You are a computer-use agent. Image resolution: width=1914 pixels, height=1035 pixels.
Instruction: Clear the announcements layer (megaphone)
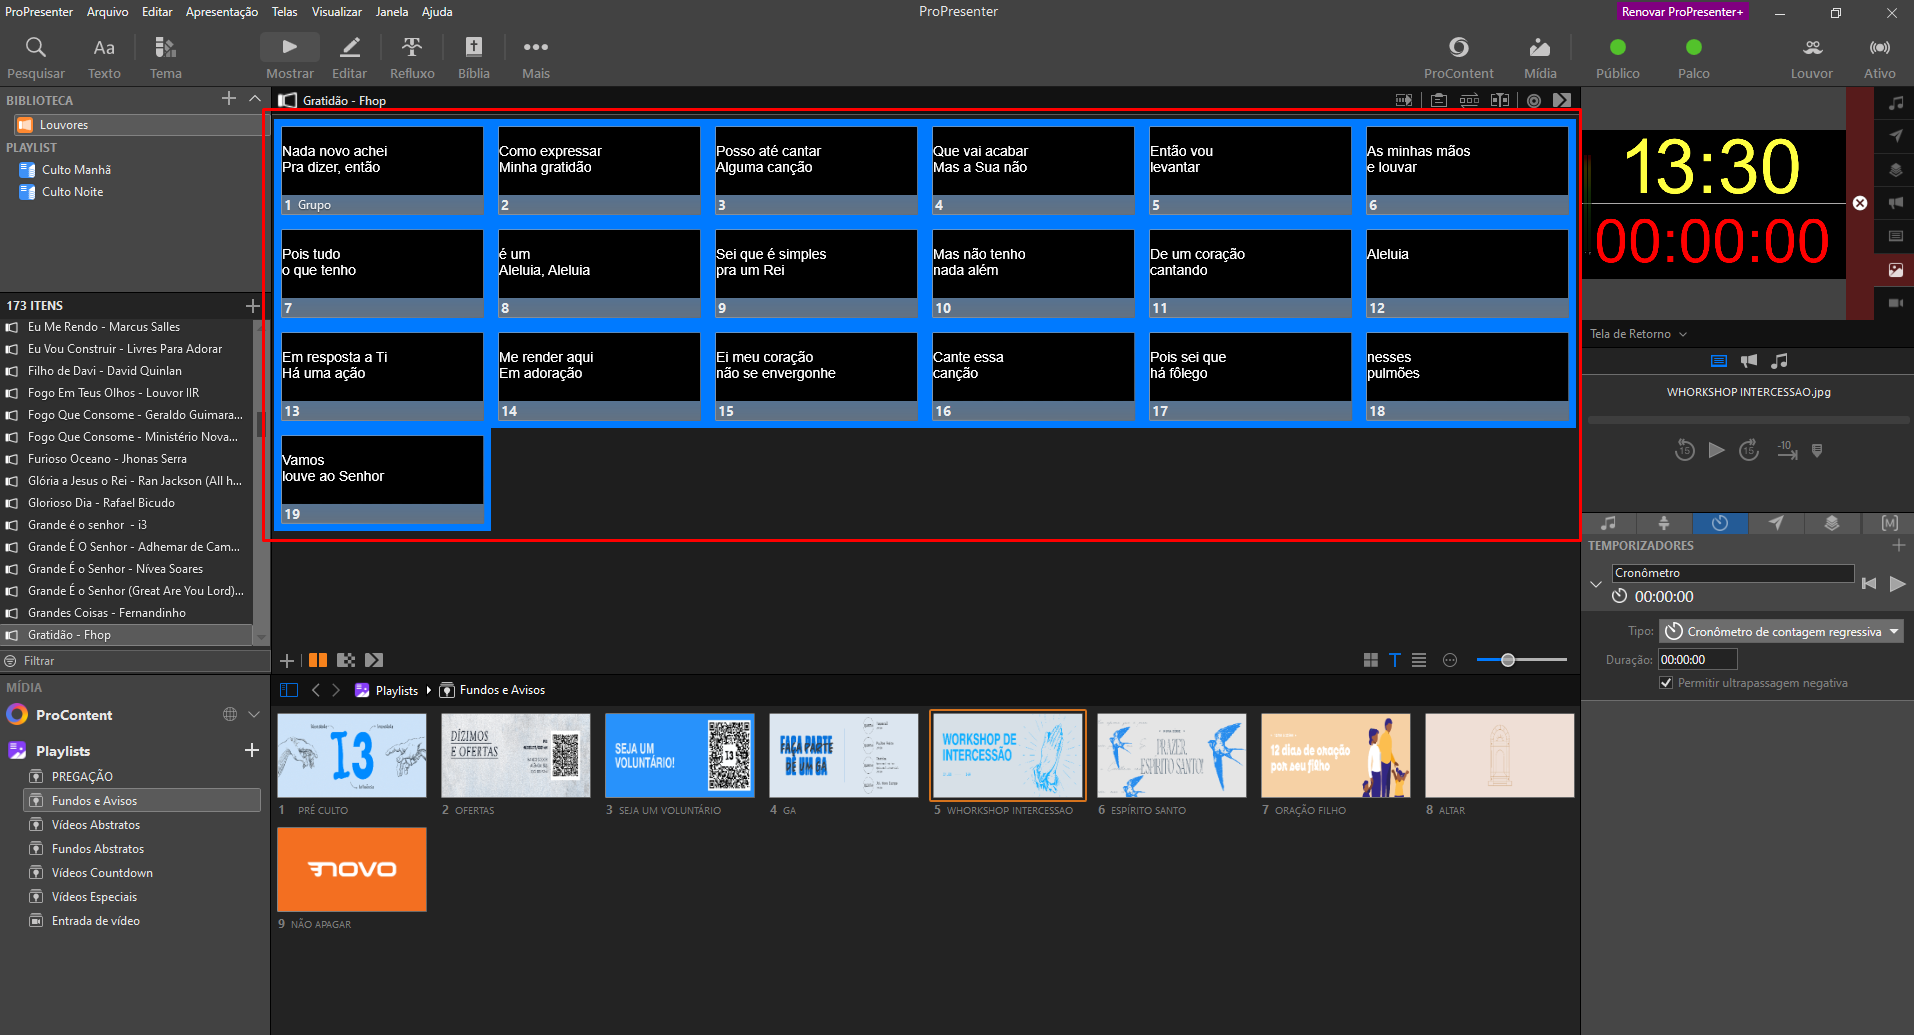click(1896, 203)
